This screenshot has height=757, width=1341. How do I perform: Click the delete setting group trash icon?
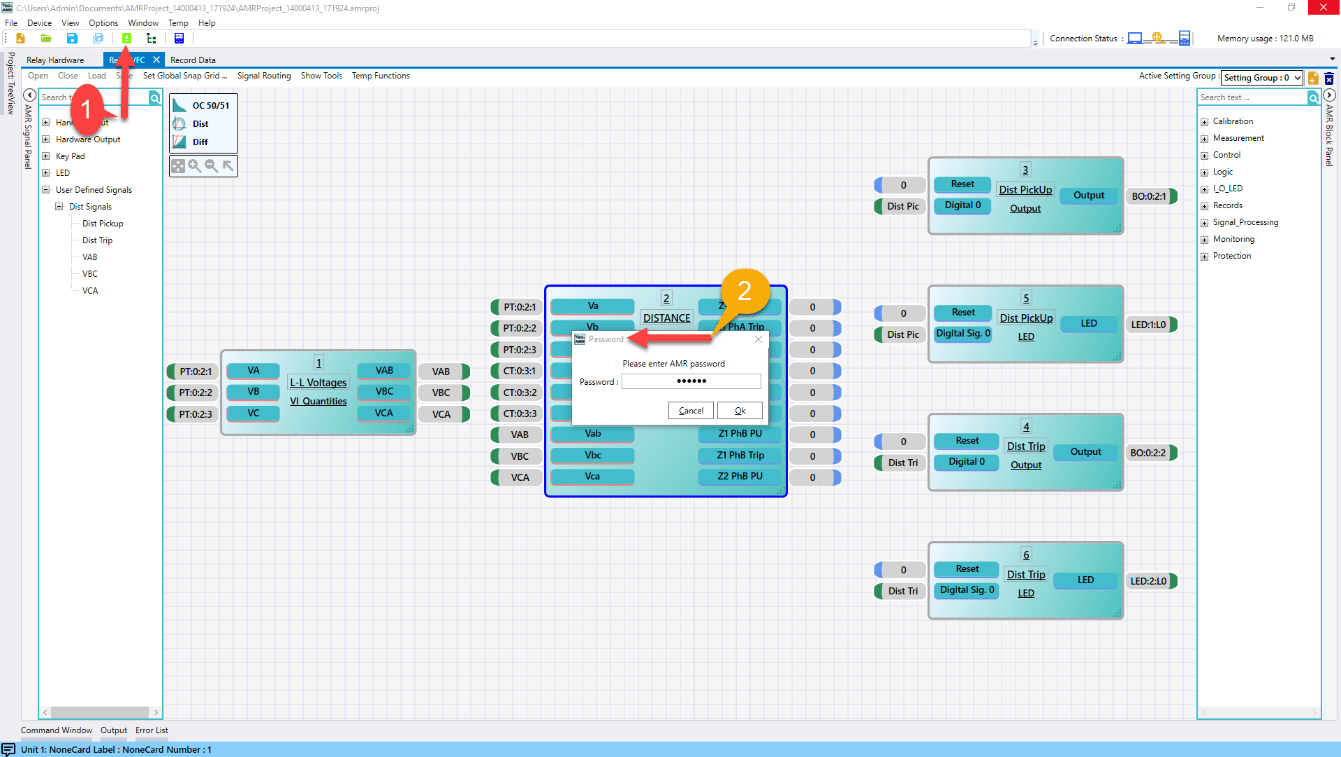tap(1329, 78)
